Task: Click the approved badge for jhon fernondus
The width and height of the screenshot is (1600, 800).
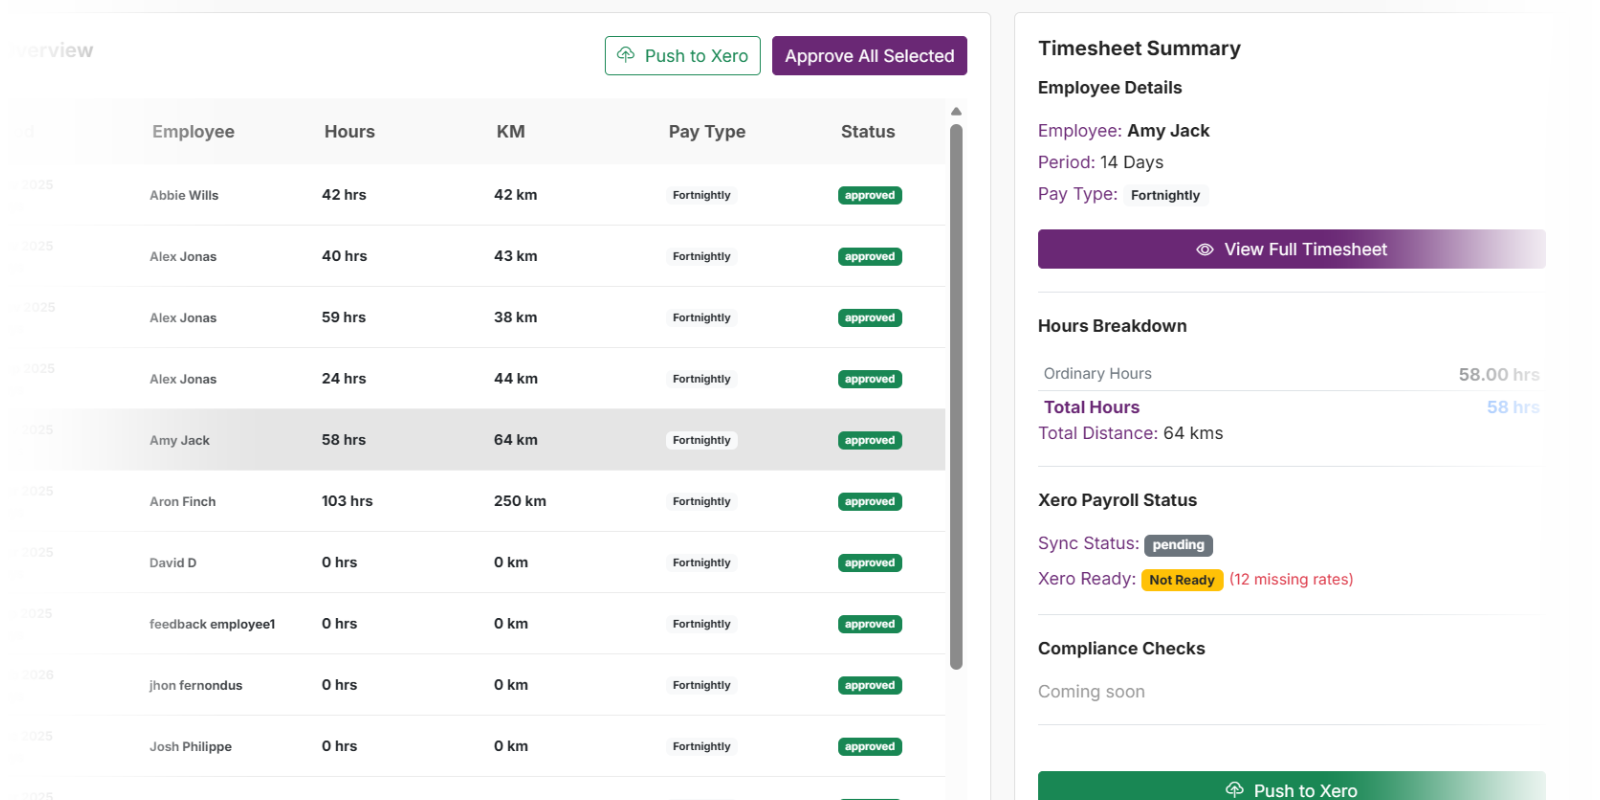Action: click(x=870, y=685)
